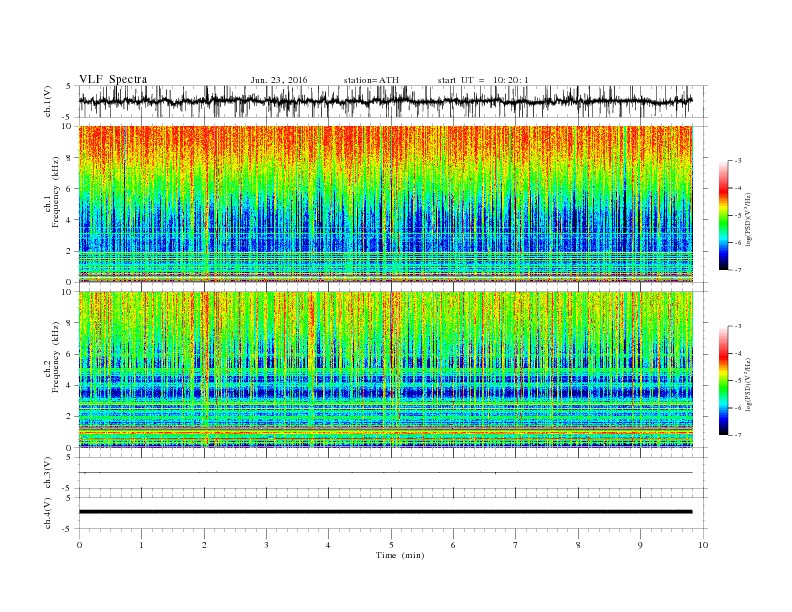Click the "-7" tick on ch.1 color bar
The image size is (792, 612).
[x=738, y=270]
